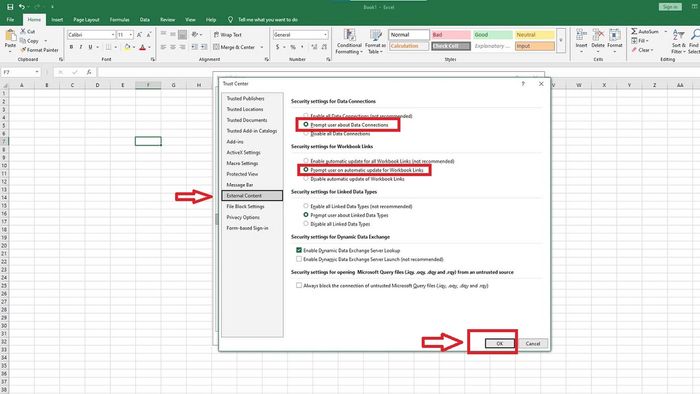Toggle Enable Dynamic Data Exchange Server Lookup

point(299,250)
